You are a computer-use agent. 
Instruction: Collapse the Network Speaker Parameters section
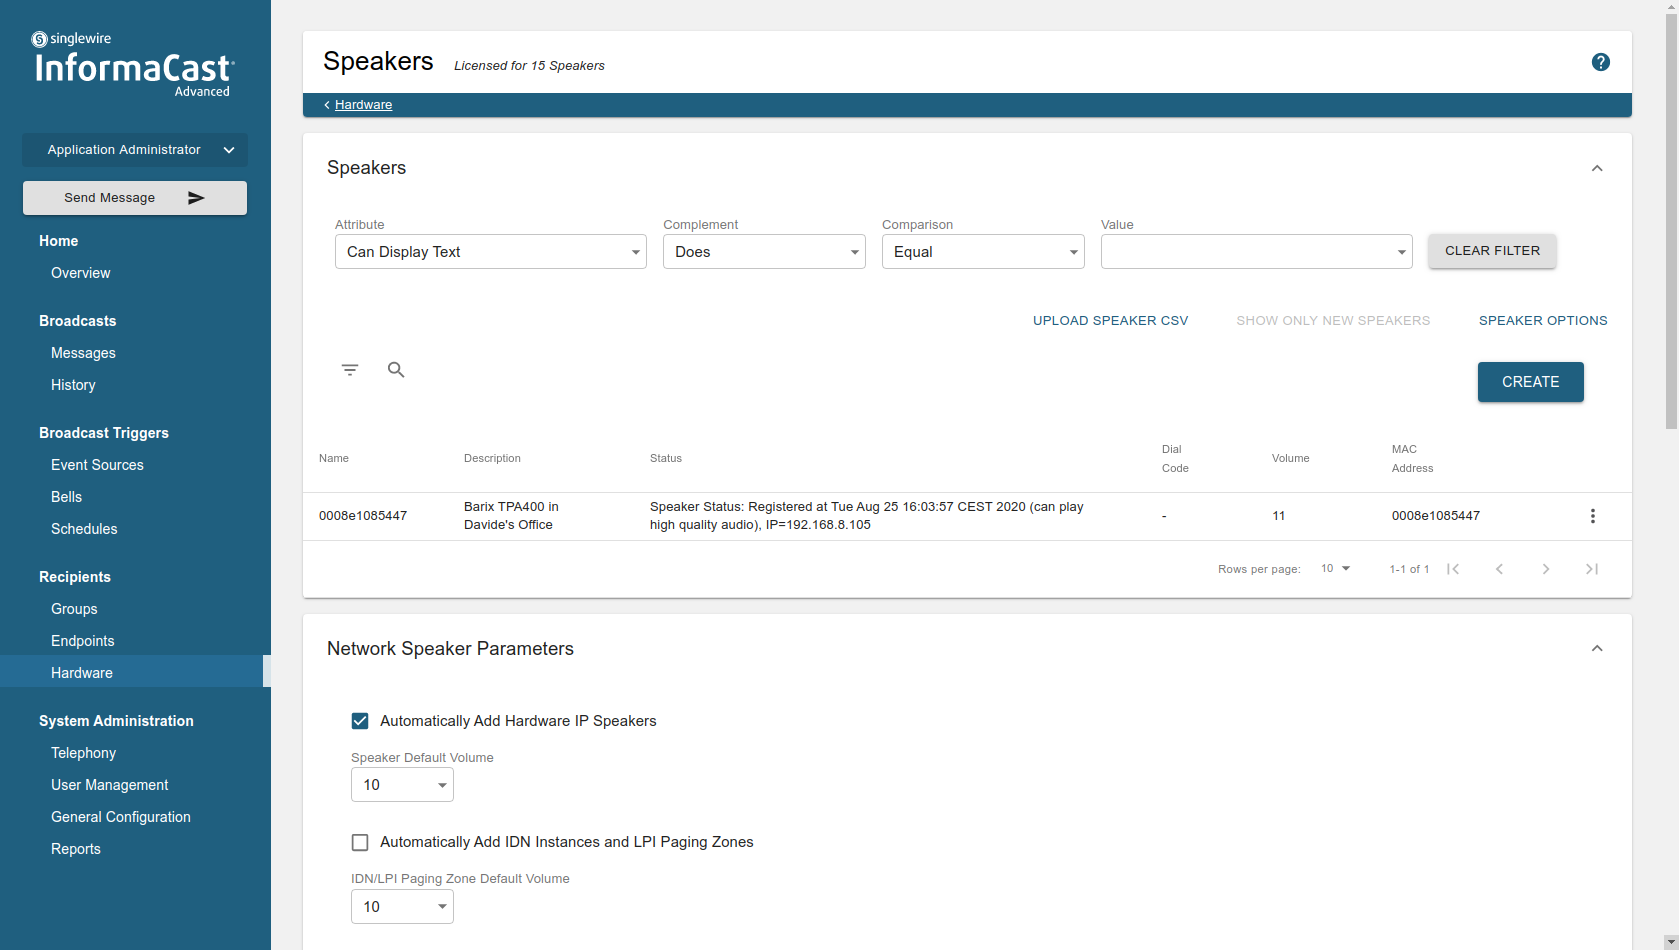[x=1597, y=648]
